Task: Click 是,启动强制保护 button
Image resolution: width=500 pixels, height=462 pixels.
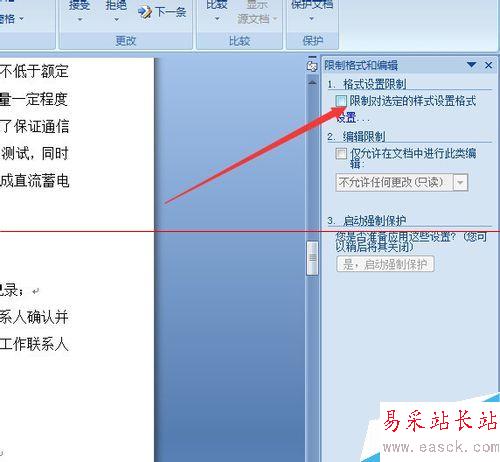Action: pos(385,264)
